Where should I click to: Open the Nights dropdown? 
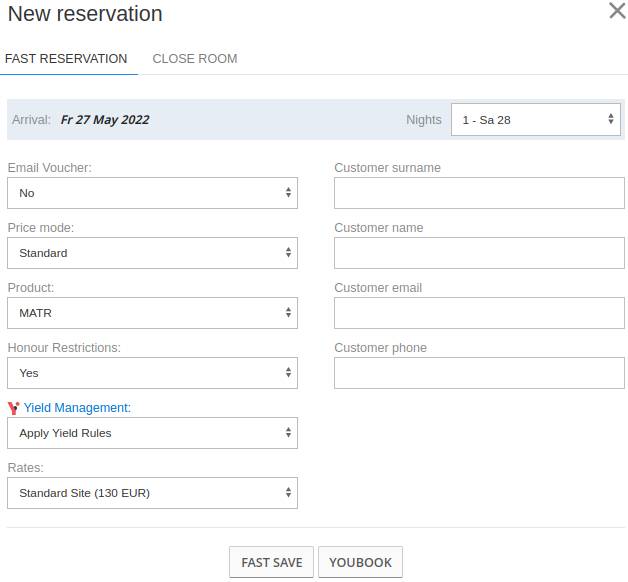536,120
